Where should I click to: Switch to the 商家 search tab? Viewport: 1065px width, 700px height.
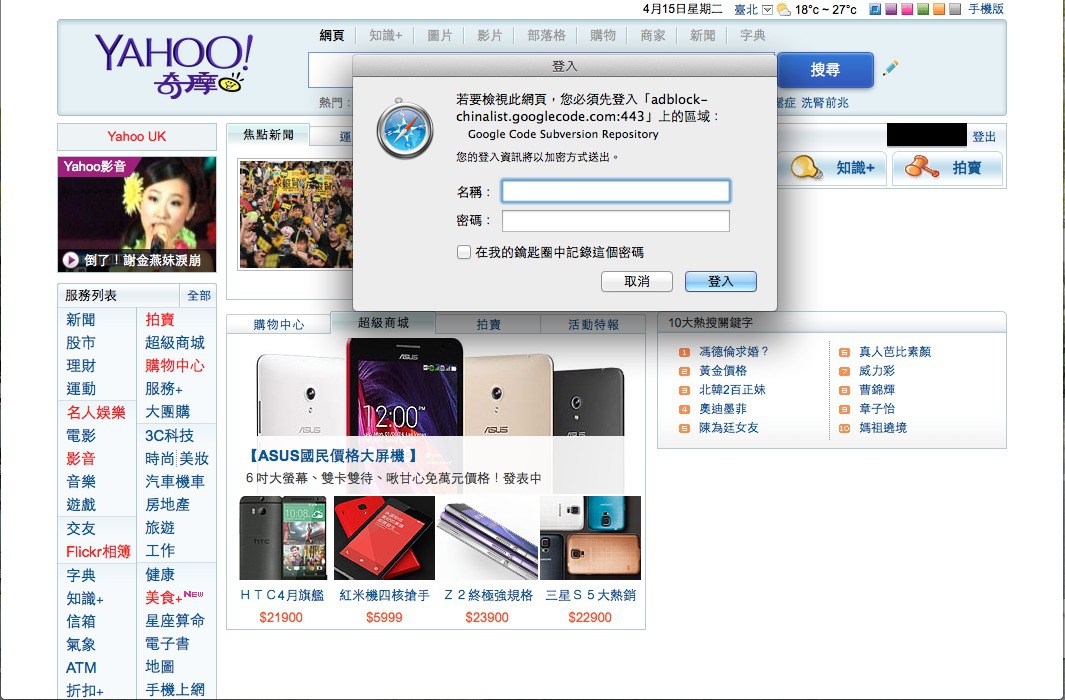[x=653, y=35]
